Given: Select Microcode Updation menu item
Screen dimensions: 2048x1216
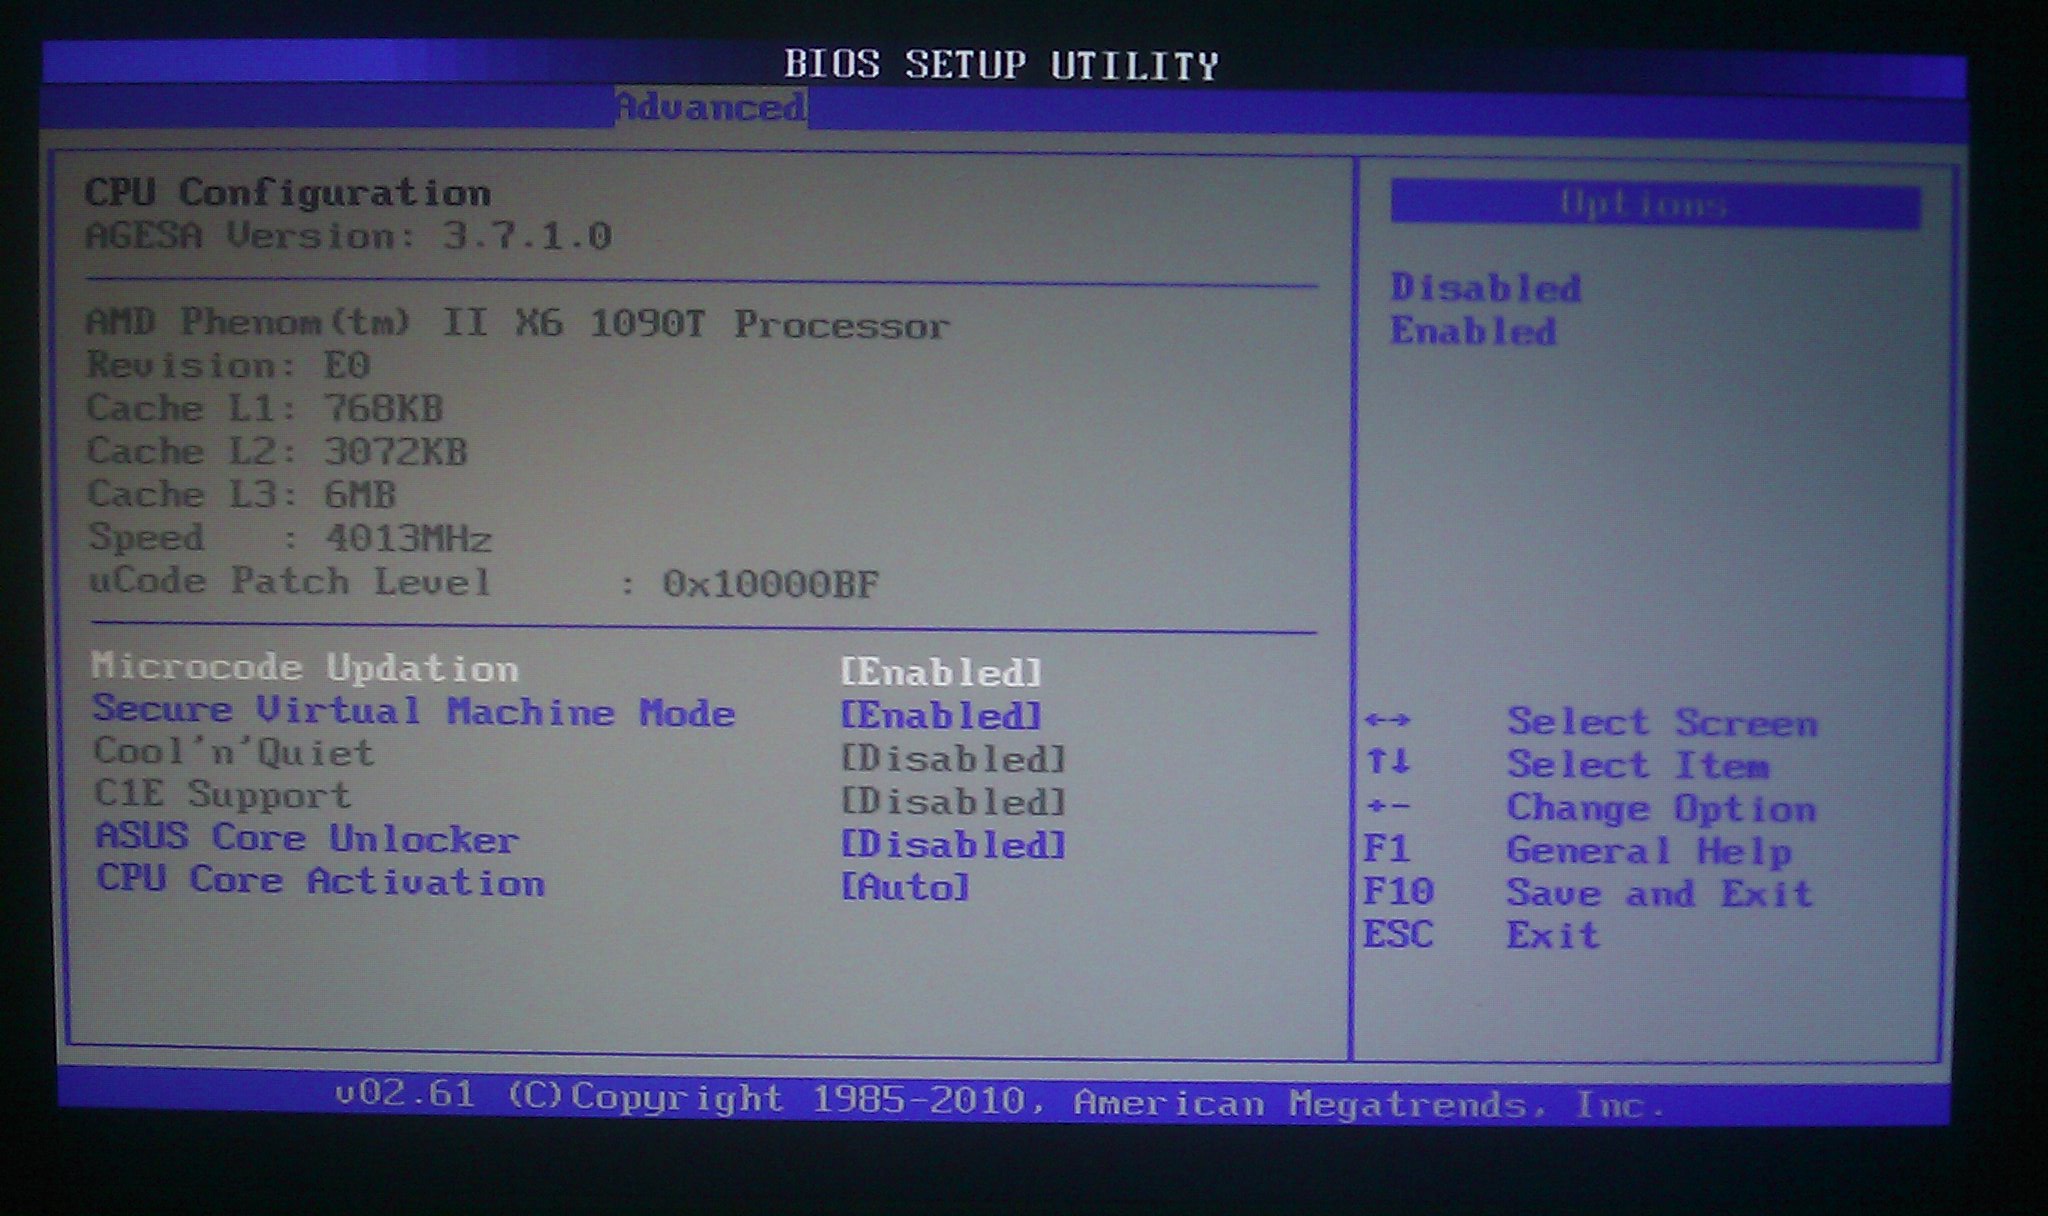Looking at the screenshot, I should tap(305, 667).
